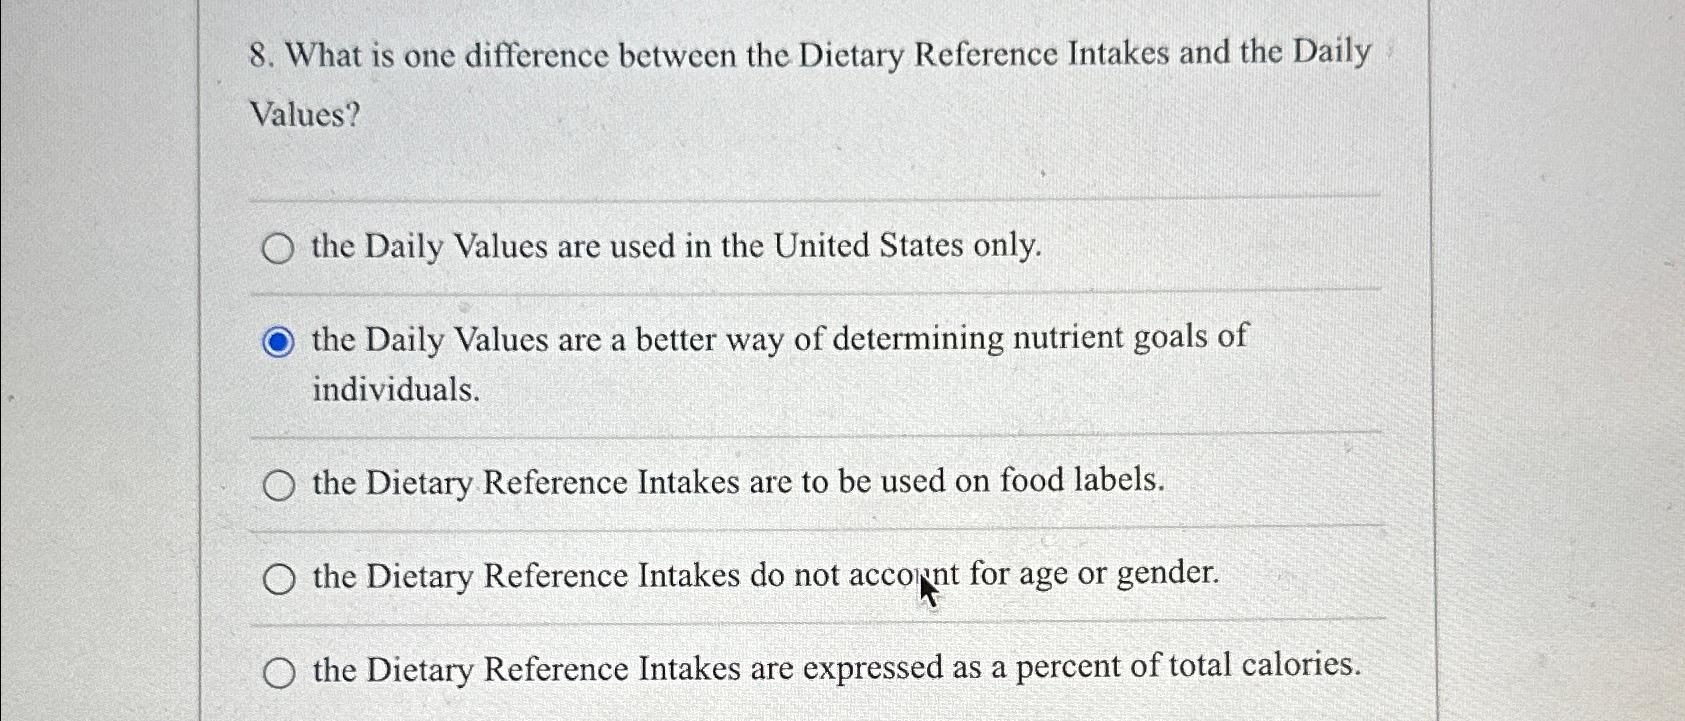Click the final answer text about total calories

[836, 669]
